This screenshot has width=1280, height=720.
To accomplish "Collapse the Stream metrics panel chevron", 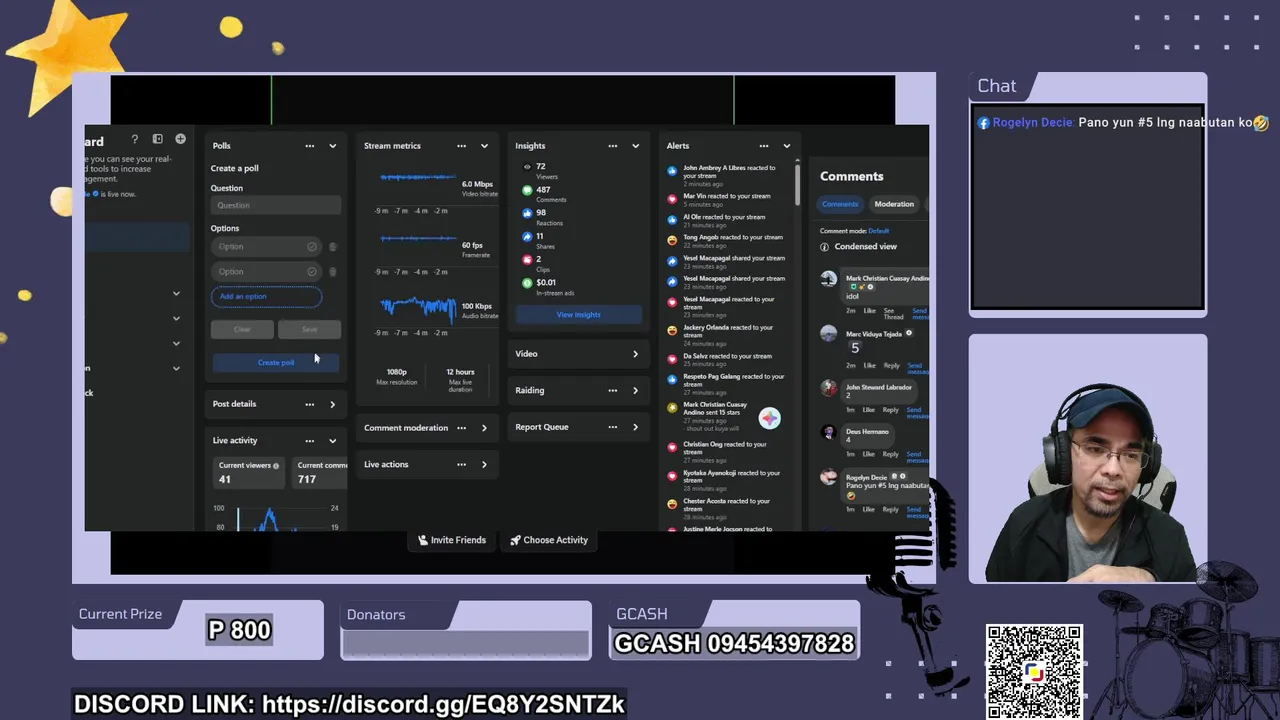I will (484, 146).
